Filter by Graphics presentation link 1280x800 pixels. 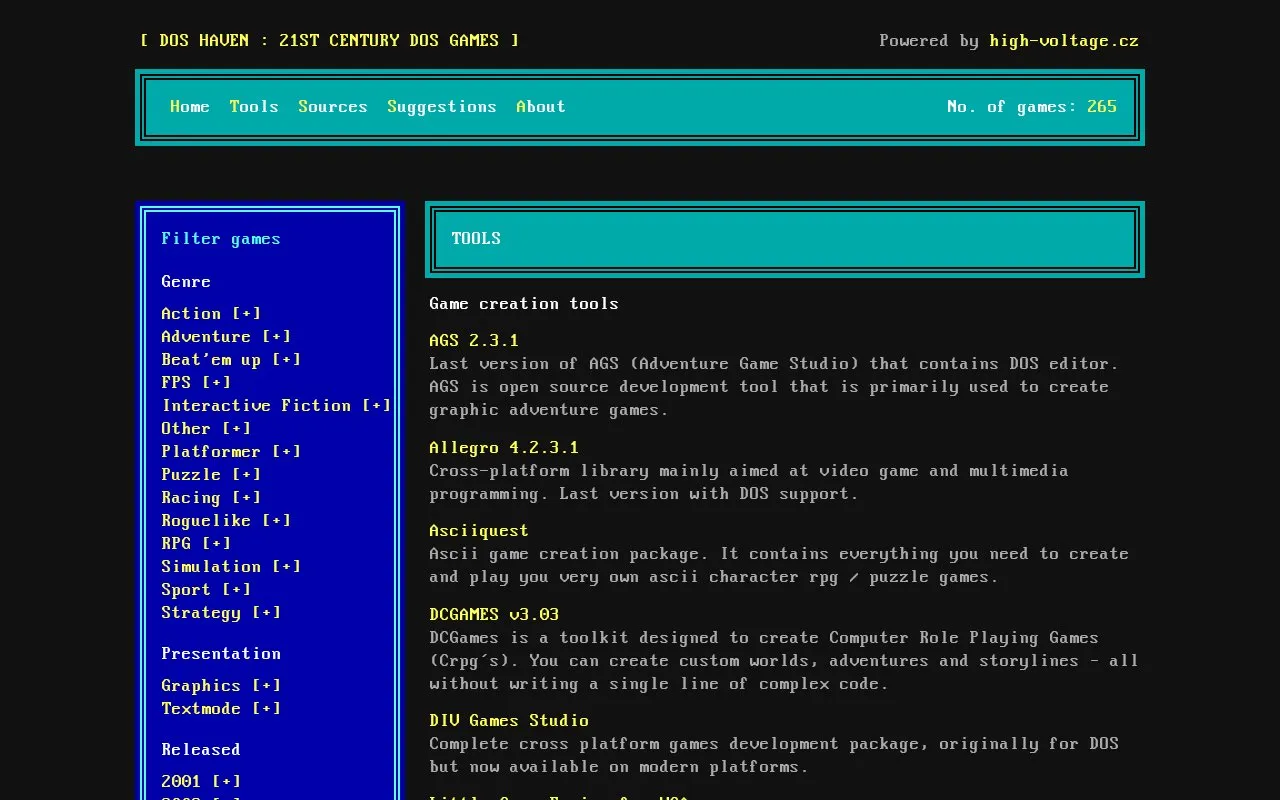click(x=201, y=685)
